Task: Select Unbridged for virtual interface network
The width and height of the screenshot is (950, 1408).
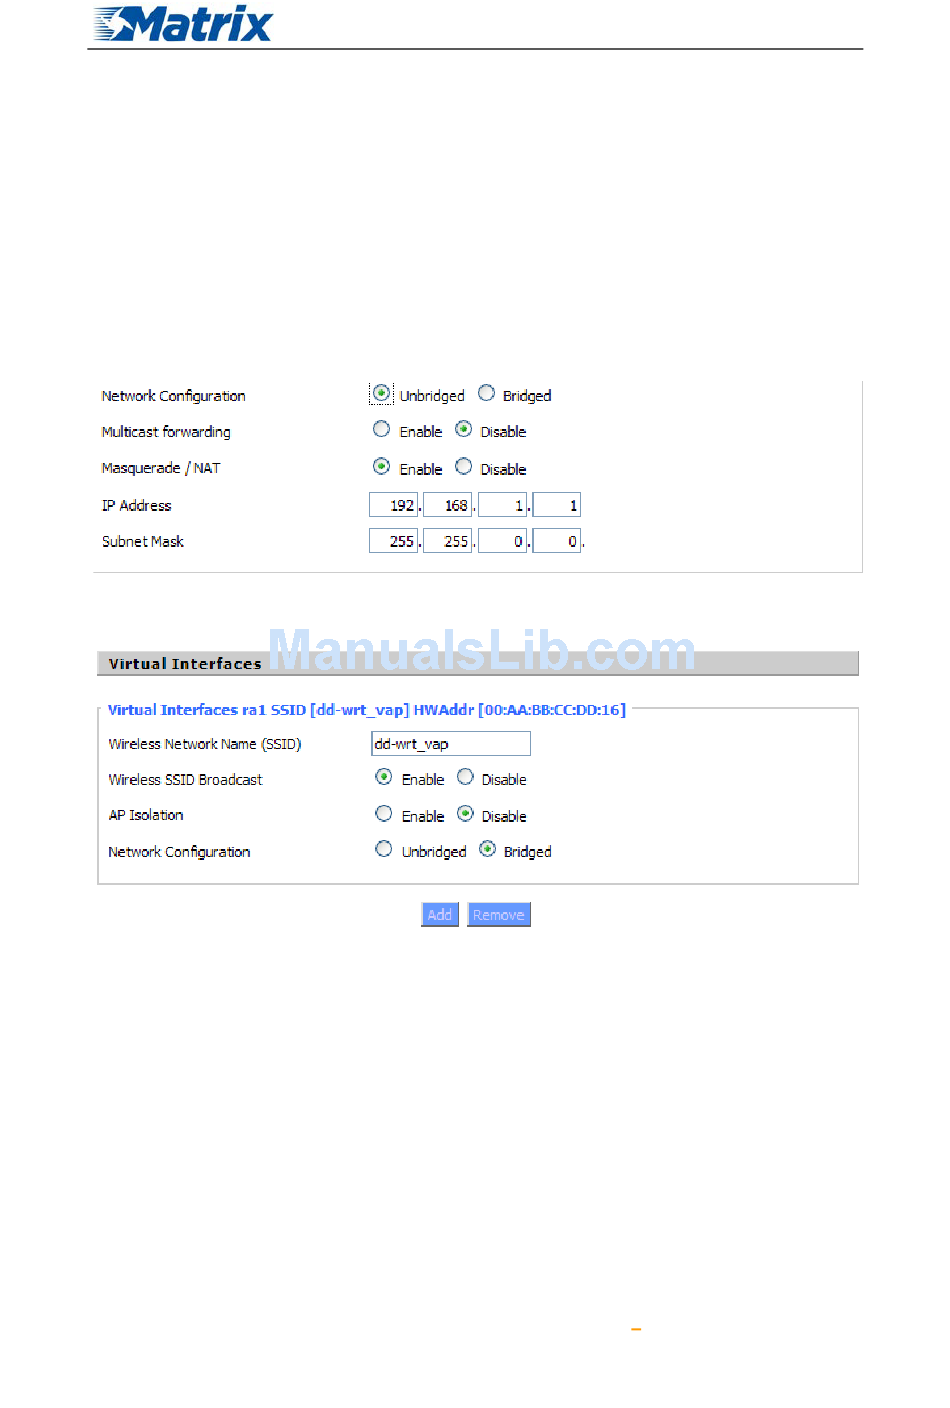Action: (383, 849)
